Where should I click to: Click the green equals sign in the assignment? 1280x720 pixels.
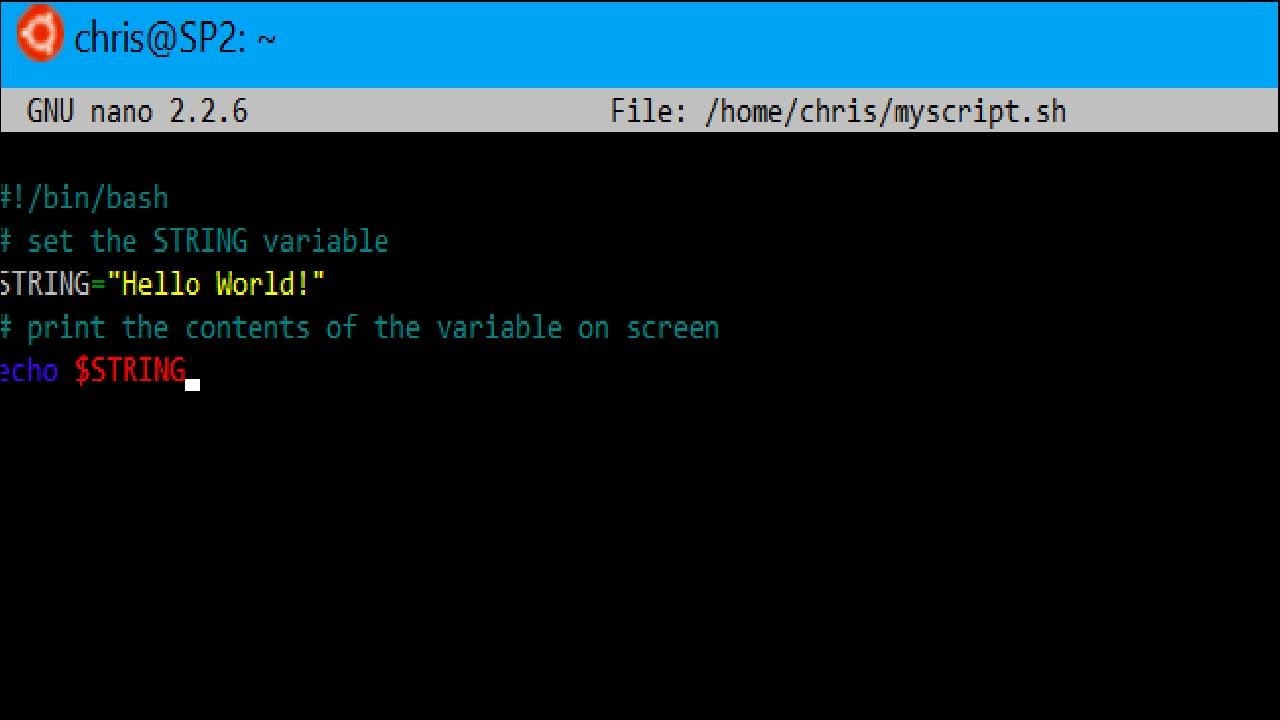(98, 284)
